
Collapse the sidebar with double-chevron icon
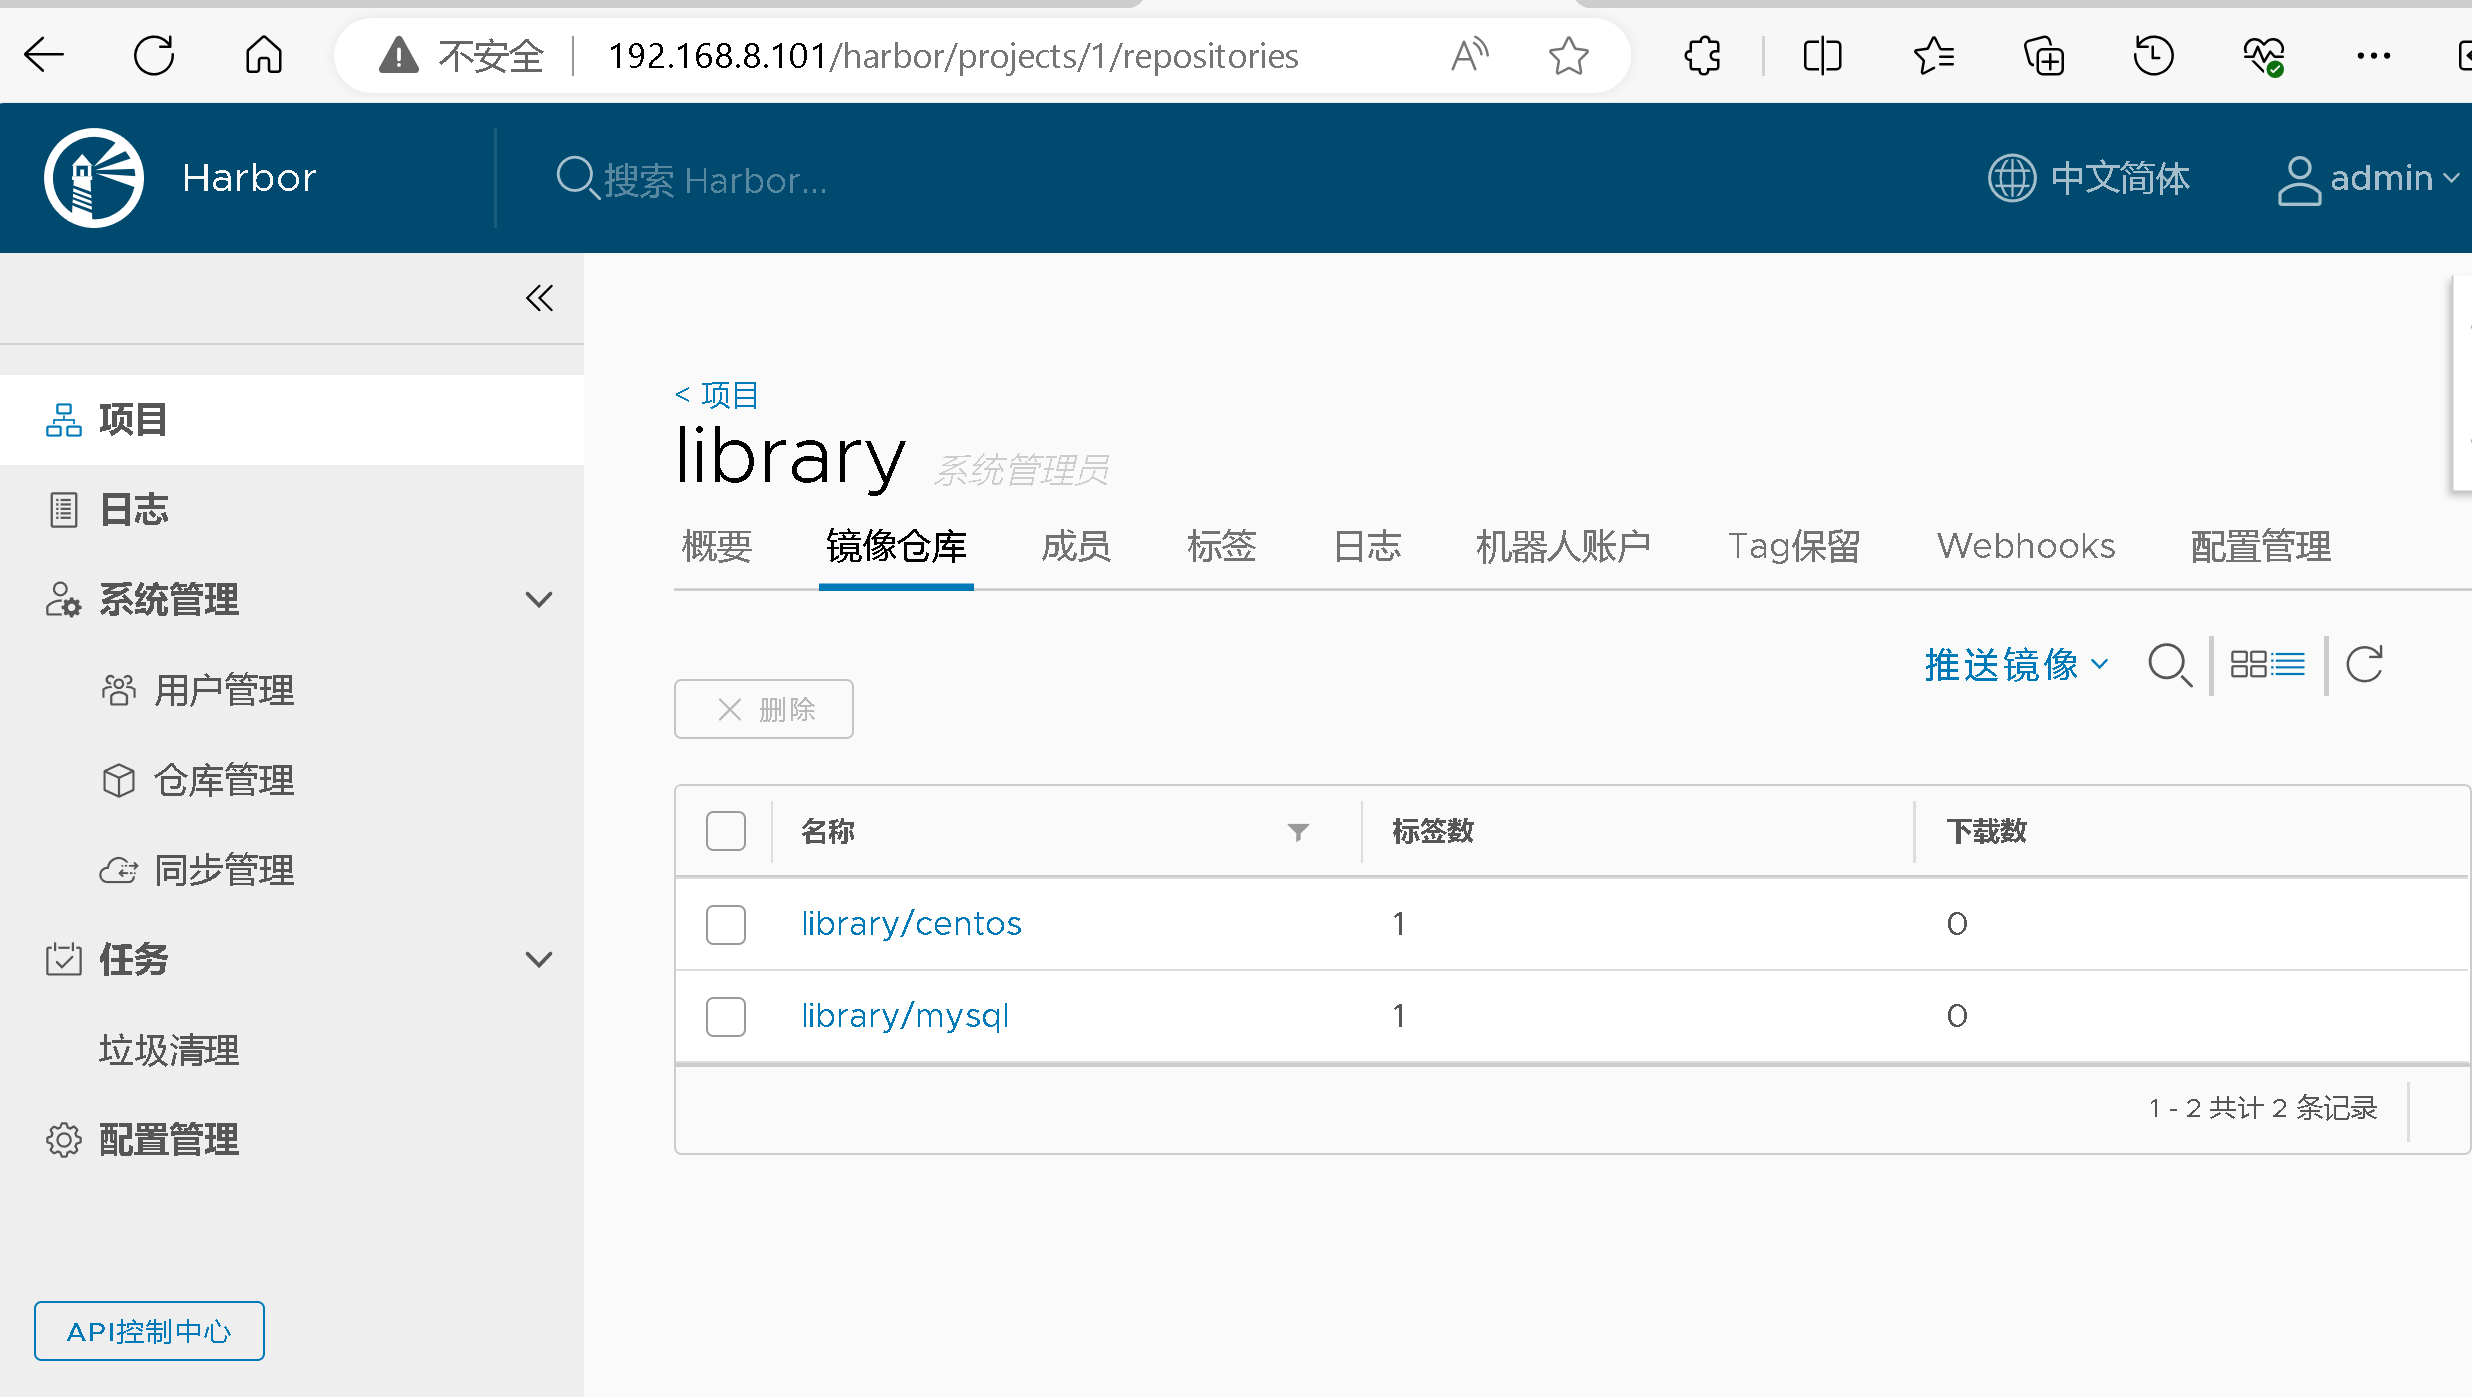[x=539, y=298]
